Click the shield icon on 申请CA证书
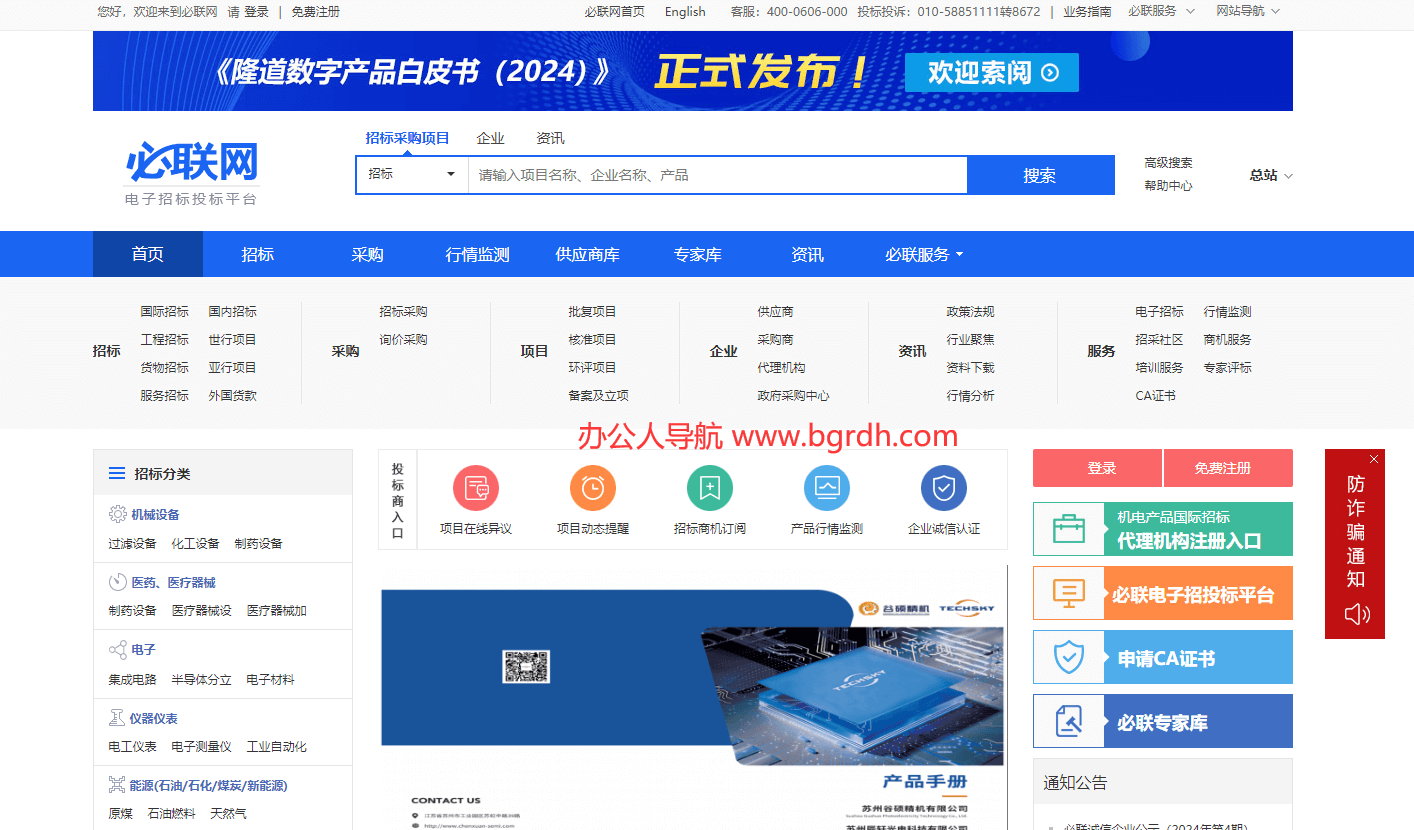The width and height of the screenshot is (1414, 830). (1069, 656)
